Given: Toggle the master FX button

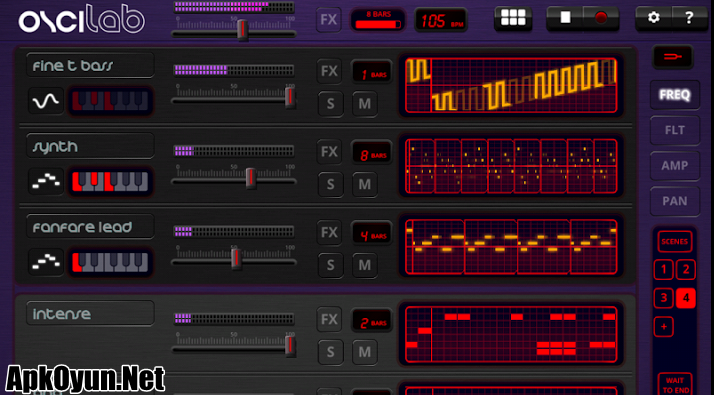Looking at the screenshot, I should click(329, 20).
